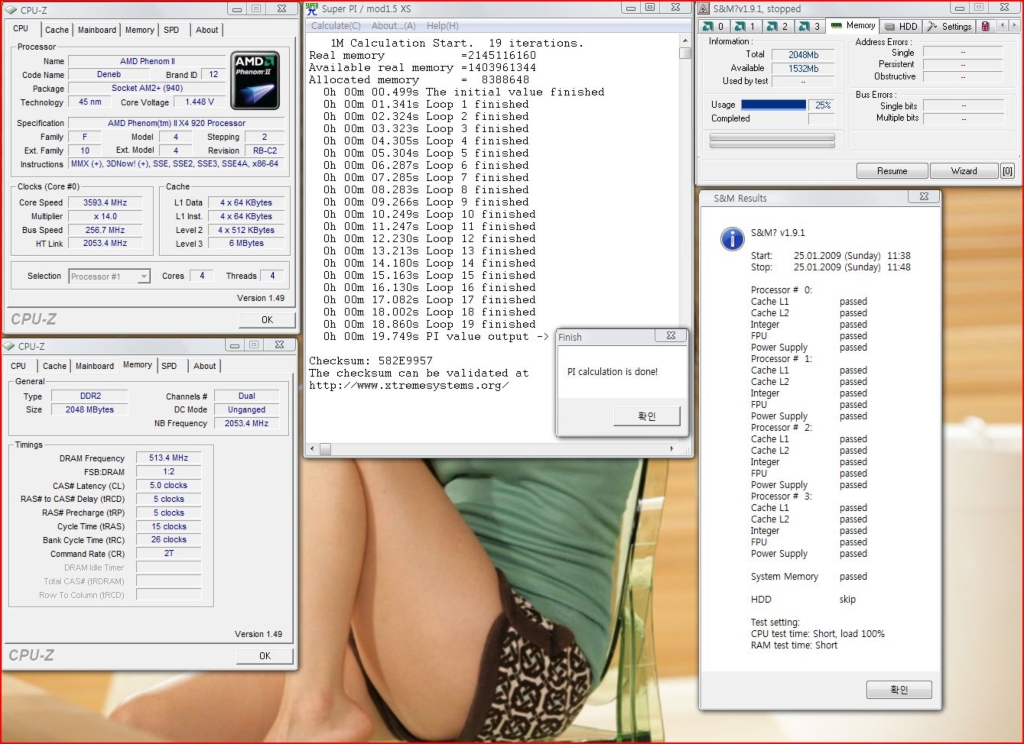This screenshot has width=1024, height=744.
Task: Open About tab in the Timings CPU-Z window
Action: [204, 366]
